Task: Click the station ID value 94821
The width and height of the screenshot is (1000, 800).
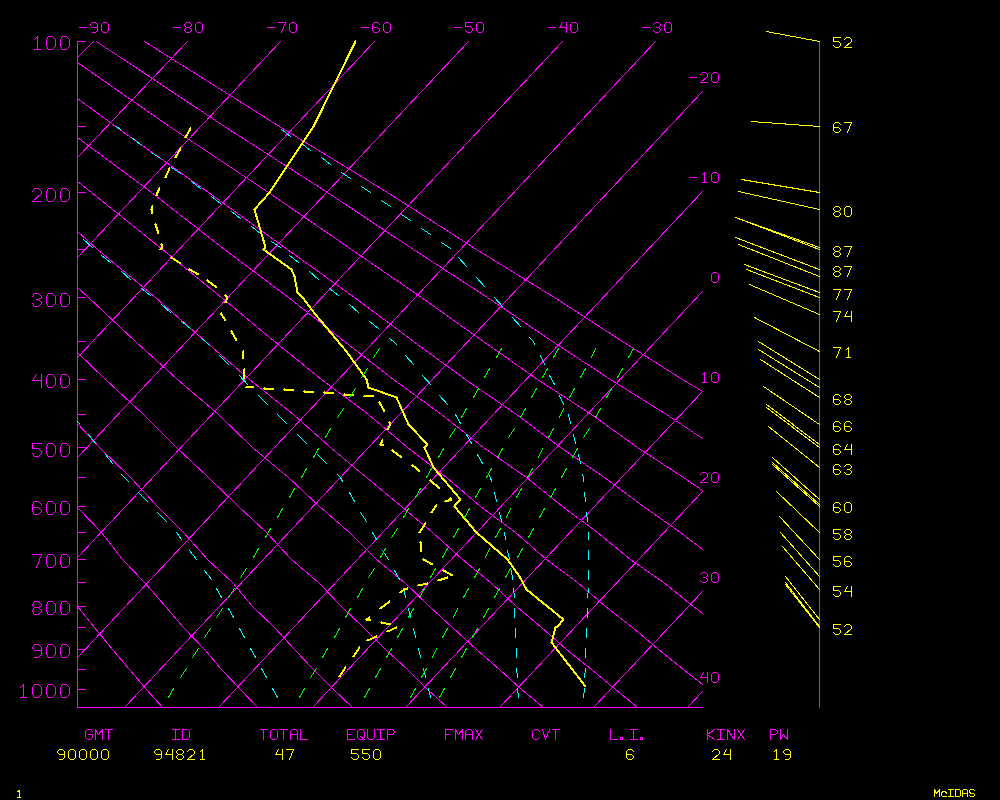Action: click(x=180, y=755)
